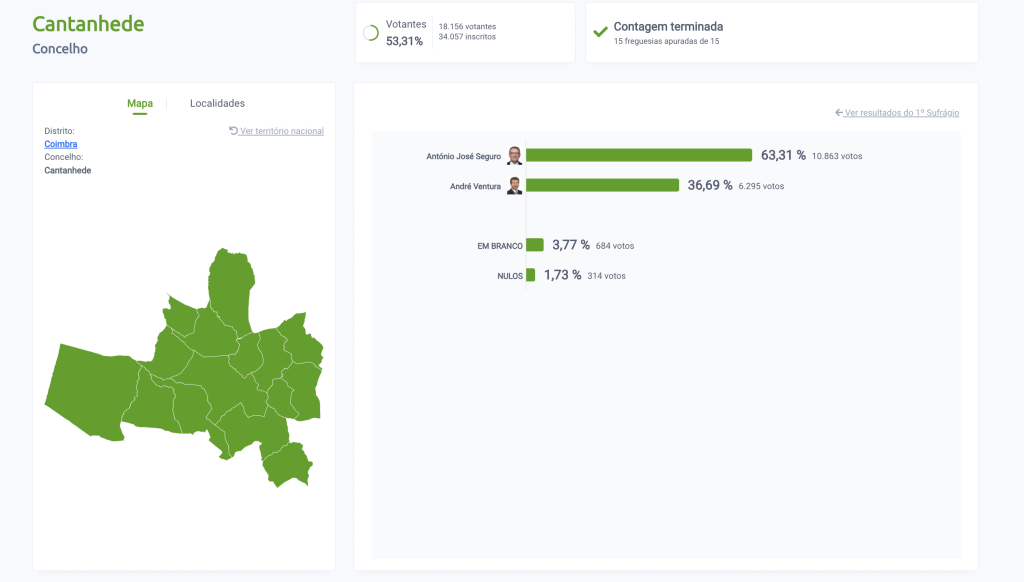Click the Cantanhede page heading
Image resolution: width=1024 pixels, height=582 pixels.
coord(88,24)
